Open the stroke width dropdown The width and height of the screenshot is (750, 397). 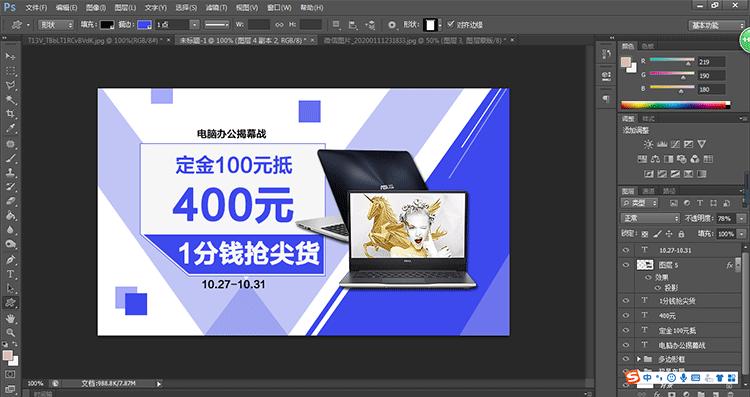tap(195, 25)
